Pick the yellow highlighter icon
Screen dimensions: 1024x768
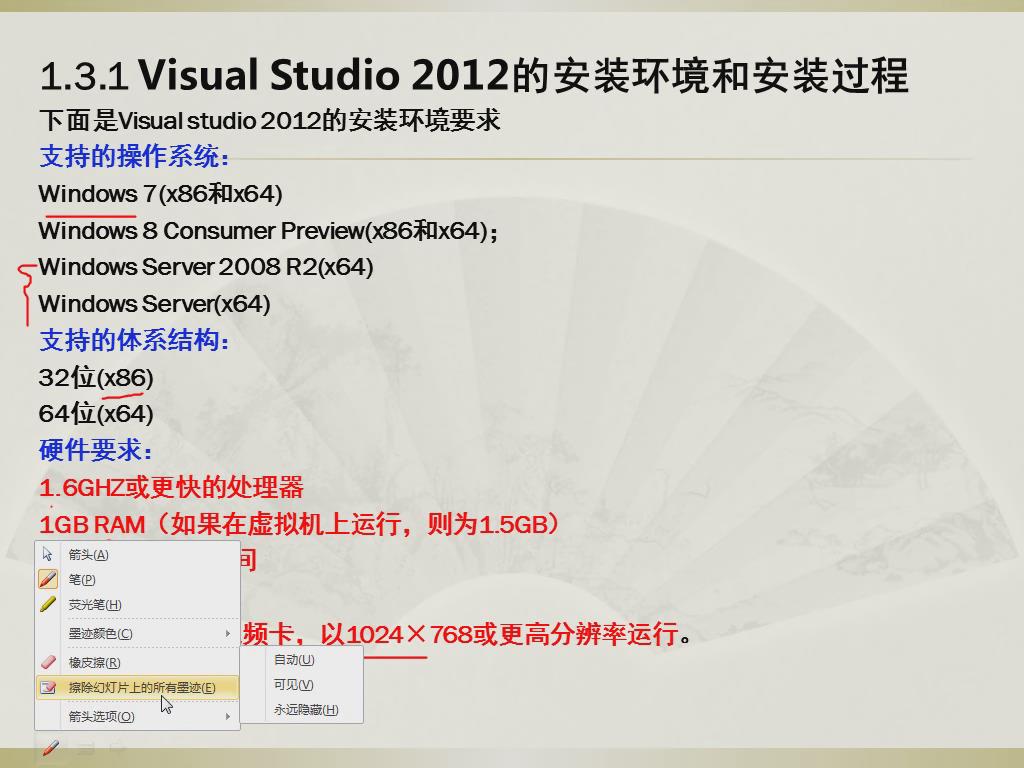48,604
